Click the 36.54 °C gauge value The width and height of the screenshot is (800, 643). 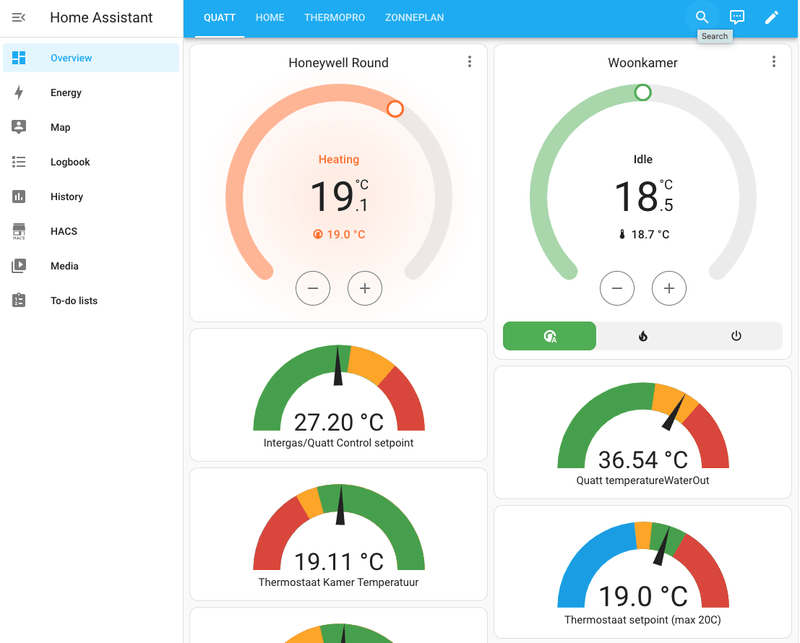643,459
